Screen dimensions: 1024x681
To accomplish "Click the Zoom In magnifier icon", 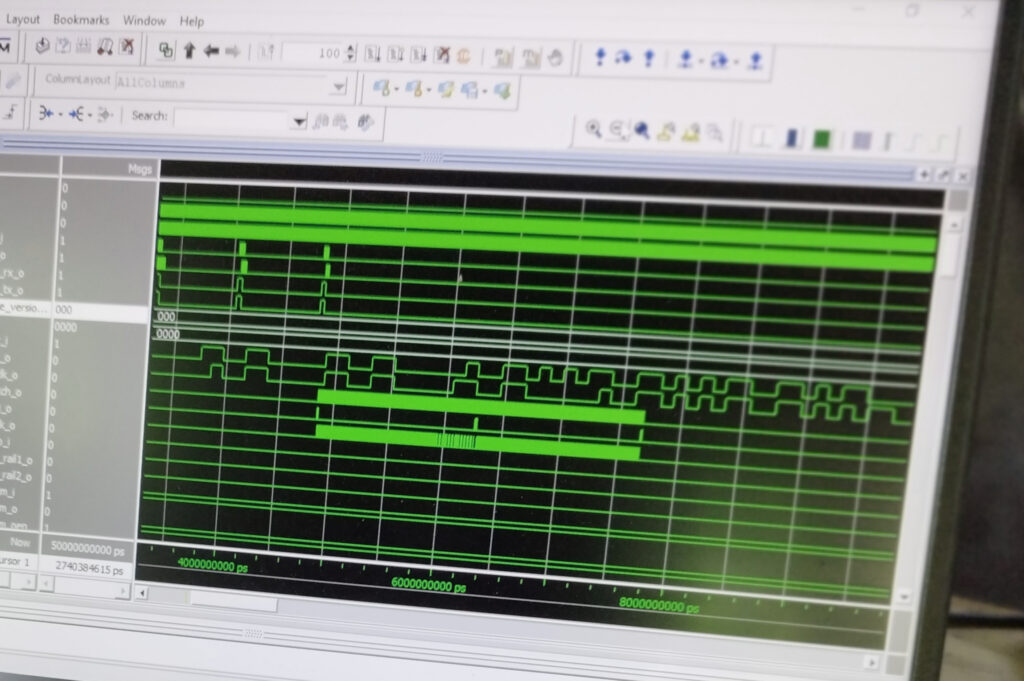I will [593, 129].
